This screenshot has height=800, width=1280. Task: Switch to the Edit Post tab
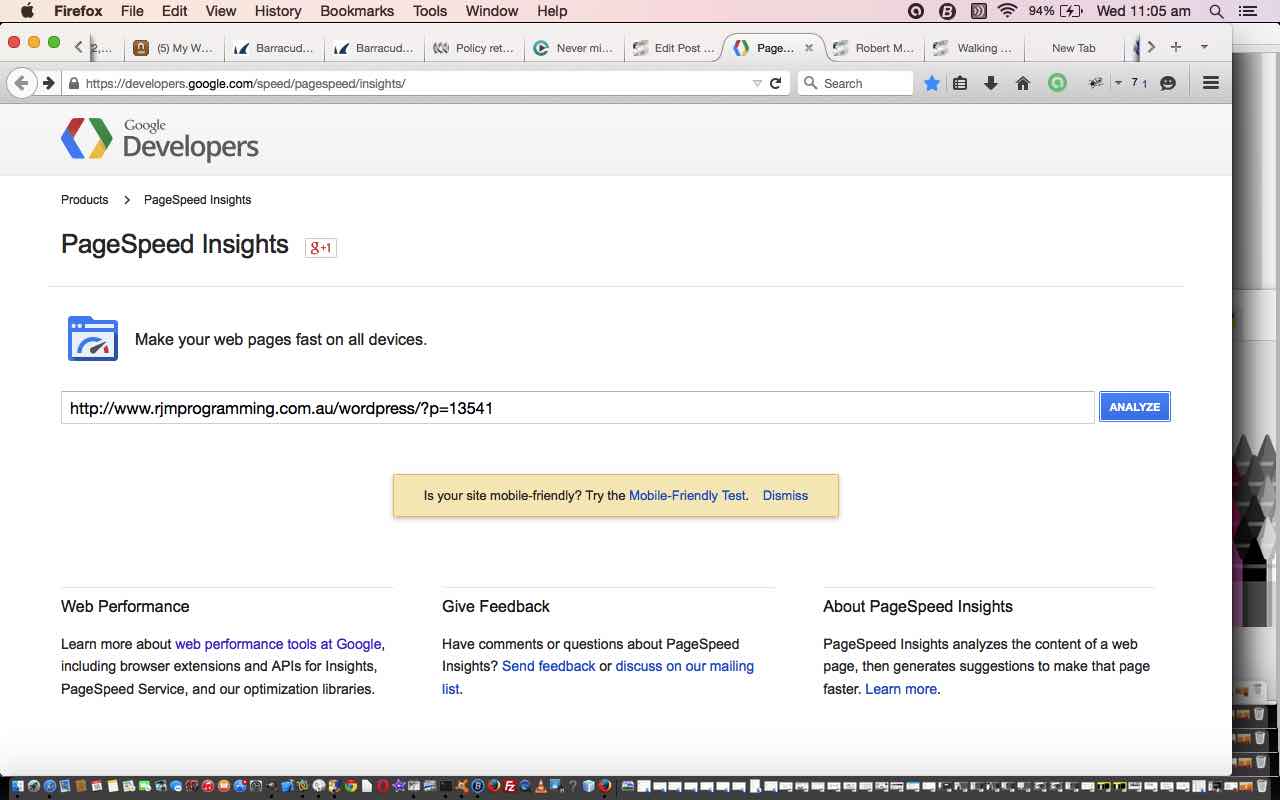click(673, 47)
